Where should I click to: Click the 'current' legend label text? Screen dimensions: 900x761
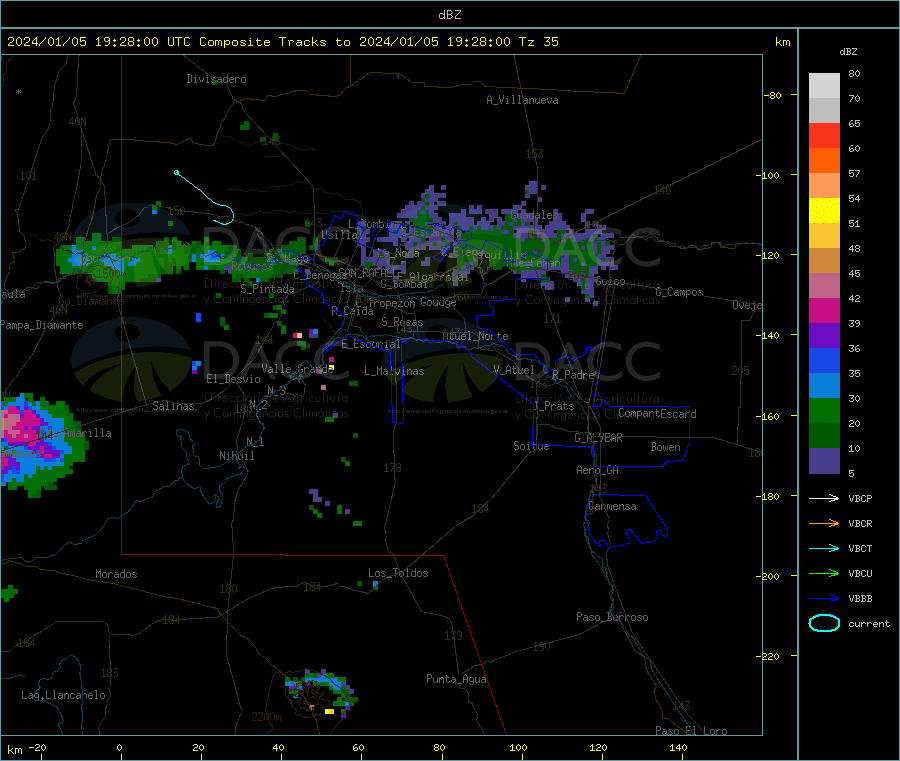868,623
